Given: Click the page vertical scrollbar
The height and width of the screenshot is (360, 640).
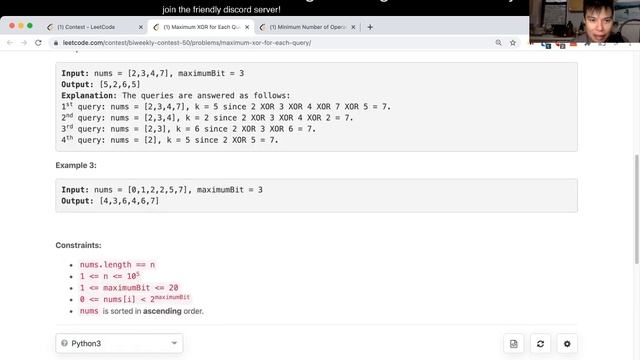Looking at the screenshot, I should (636, 209).
